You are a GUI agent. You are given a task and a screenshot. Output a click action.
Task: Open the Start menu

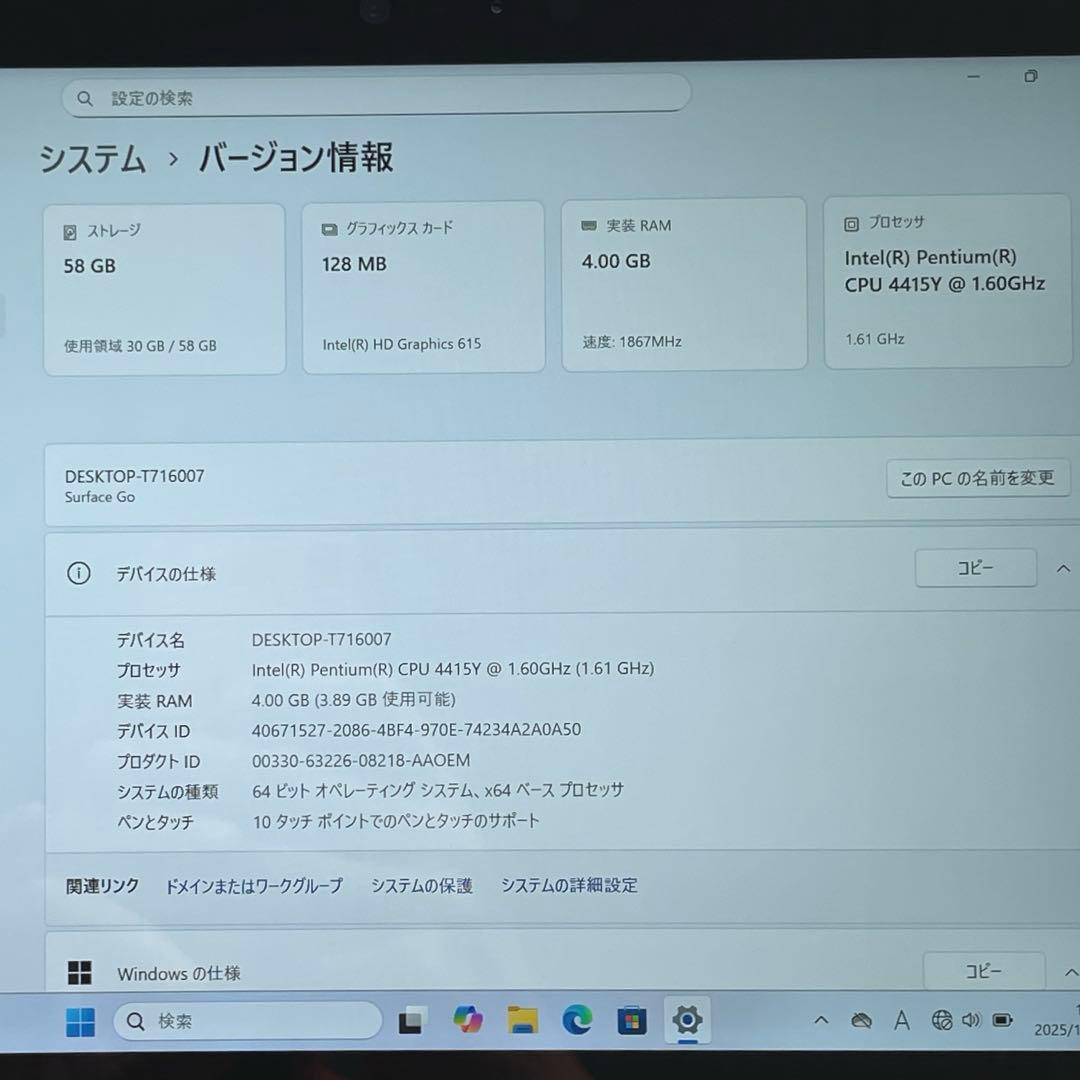coord(80,1021)
